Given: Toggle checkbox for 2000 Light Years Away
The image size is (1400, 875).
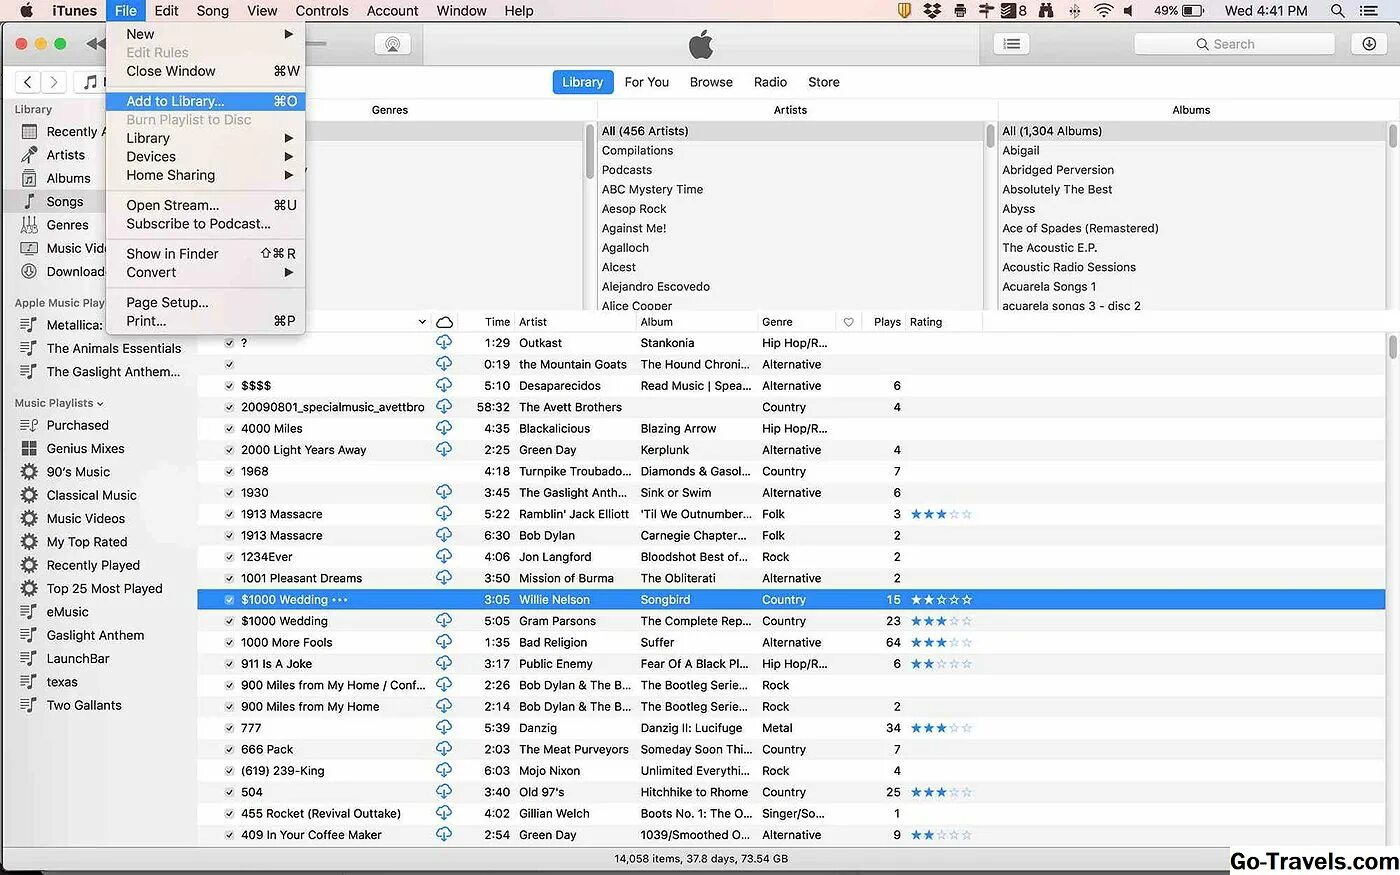Looking at the screenshot, I should (x=229, y=450).
